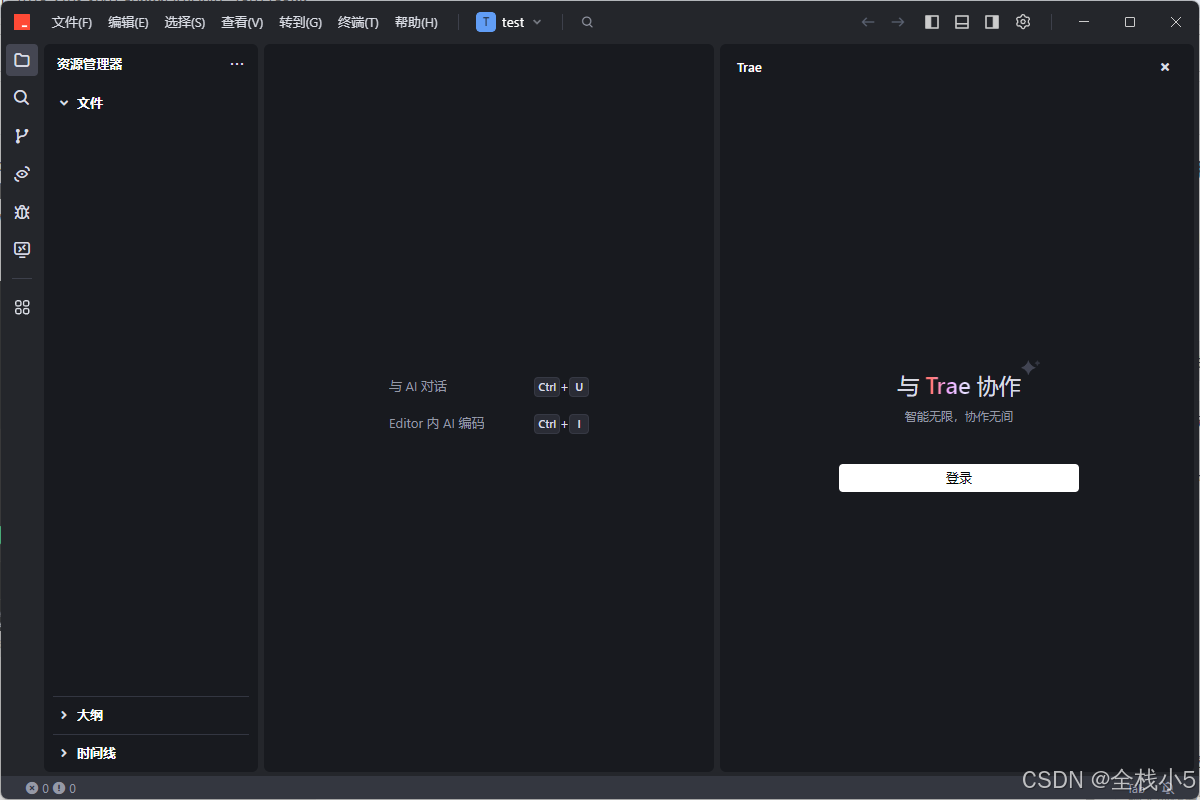This screenshot has height=800, width=1200.
Task: Open the Explorer icon in activity bar
Action: [22, 60]
